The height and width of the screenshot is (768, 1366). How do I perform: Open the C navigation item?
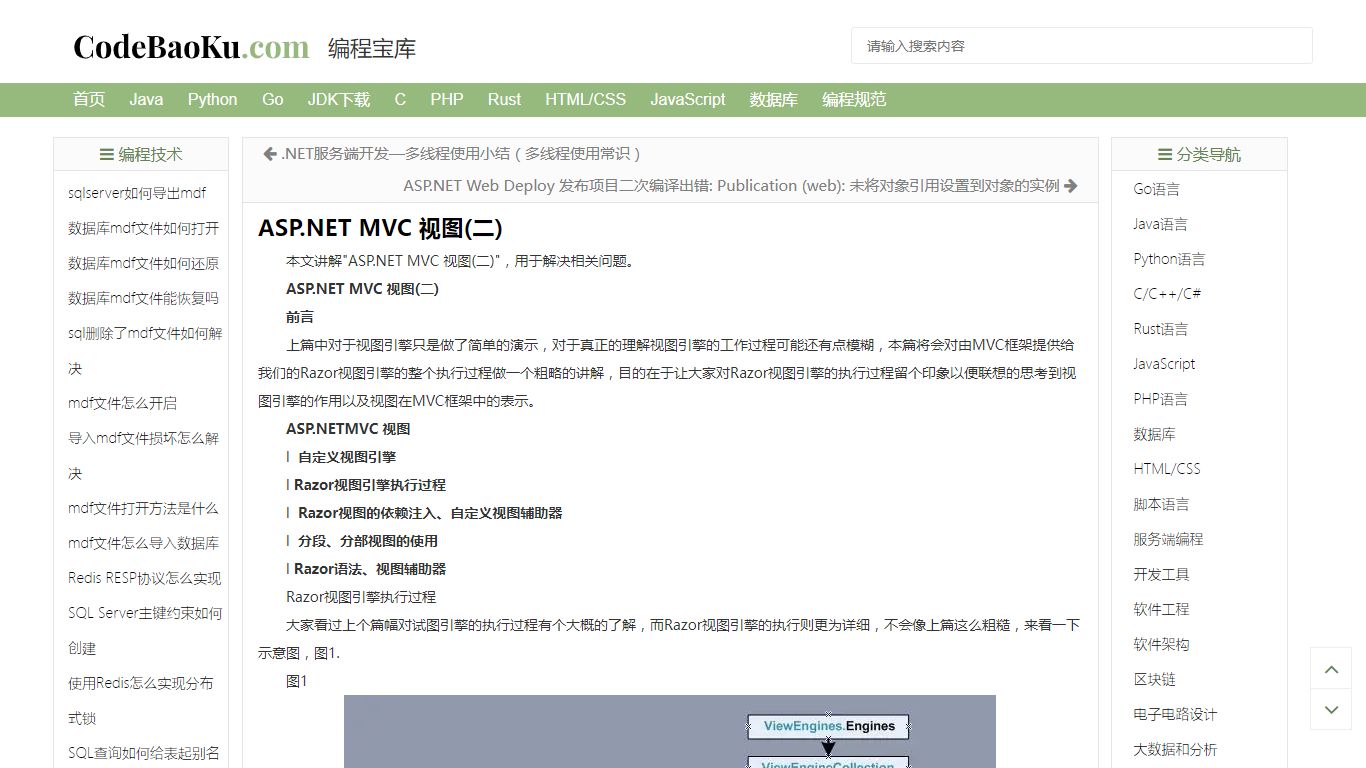click(x=400, y=99)
